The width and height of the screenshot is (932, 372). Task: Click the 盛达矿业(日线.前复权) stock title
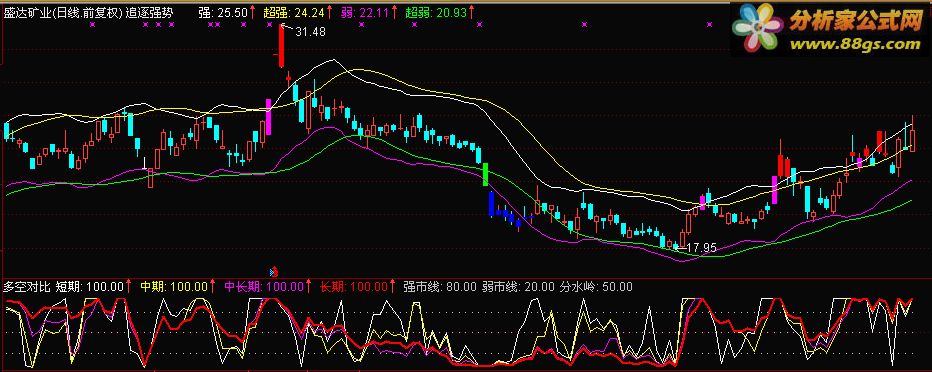point(63,12)
